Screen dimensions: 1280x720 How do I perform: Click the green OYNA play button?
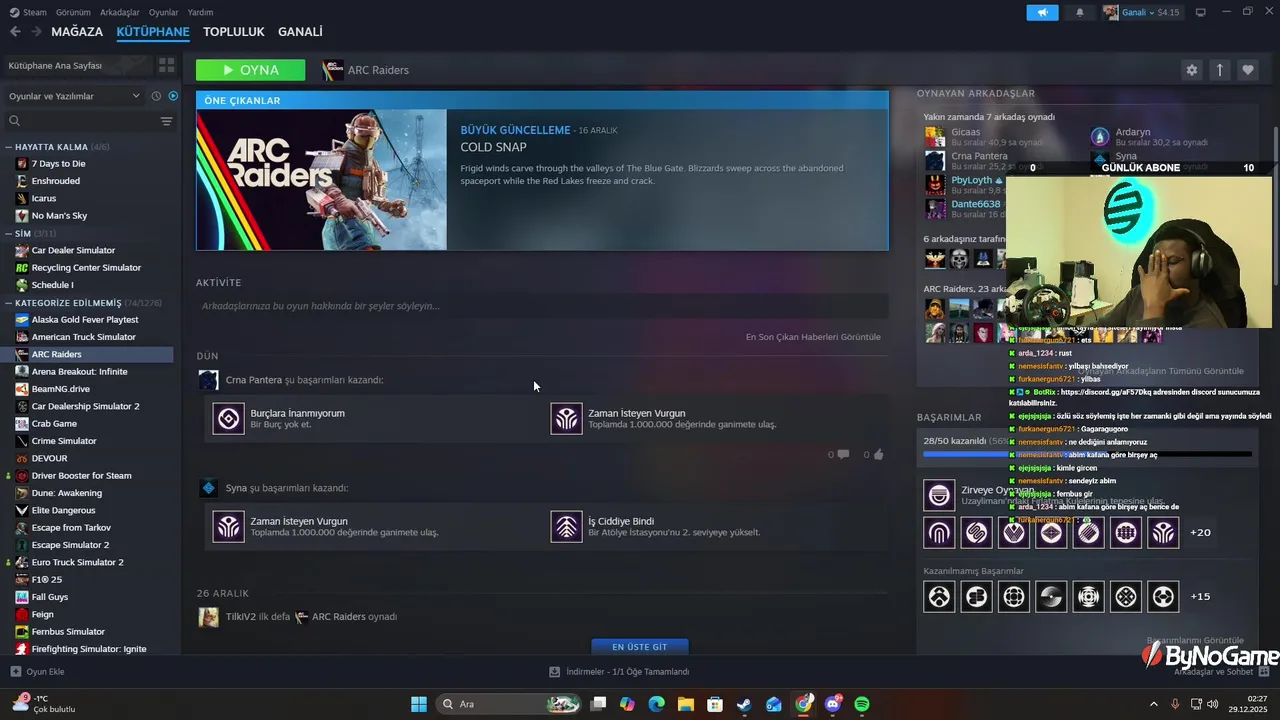251,70
